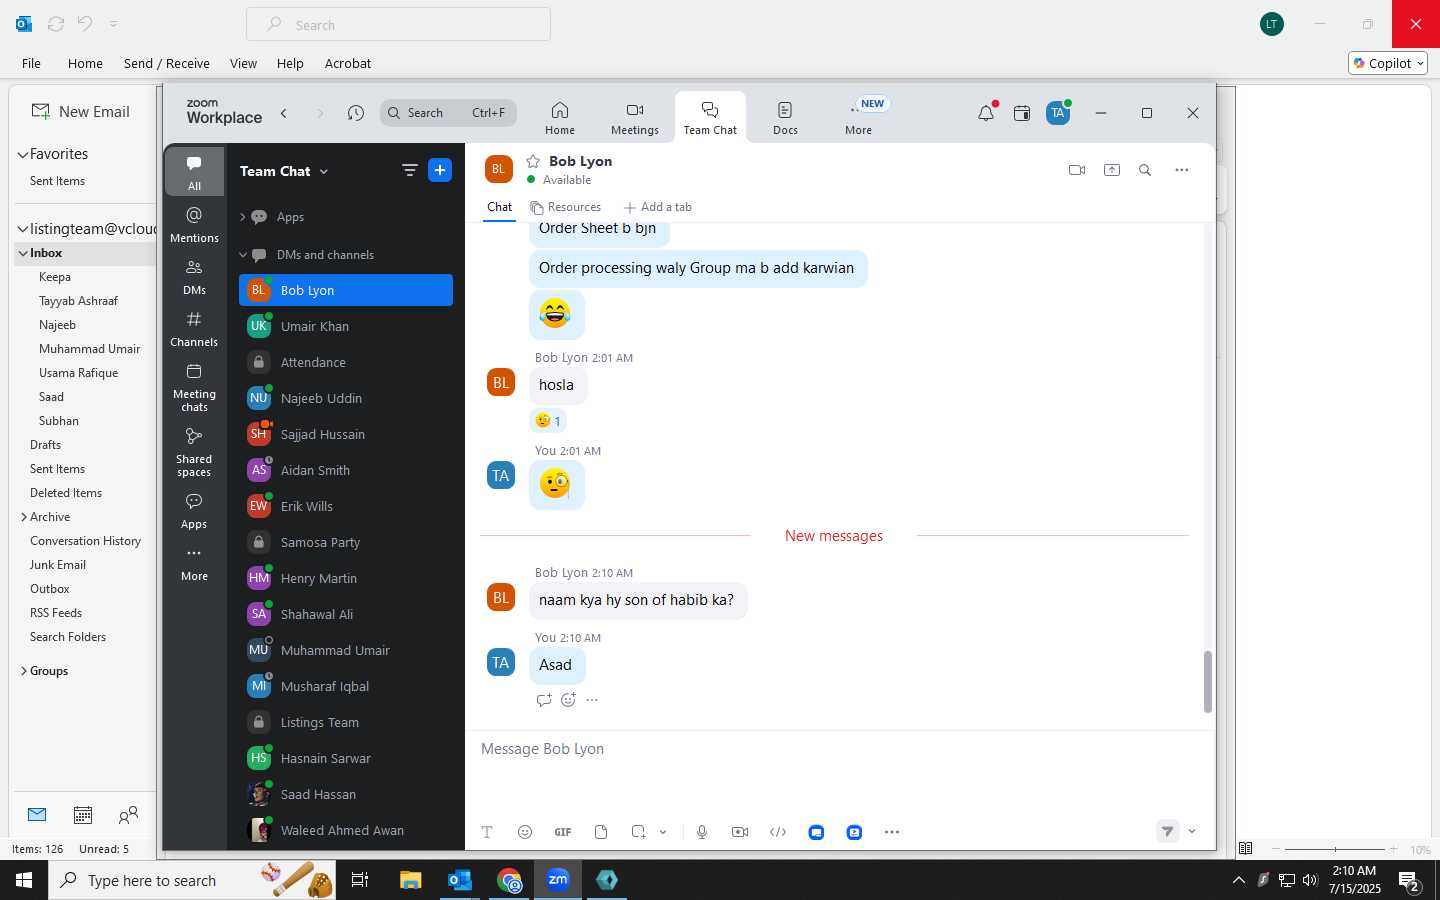Open the emoji picker in composer
Viewport: 1440px width, 900px height.
click(x=525, y=832)
